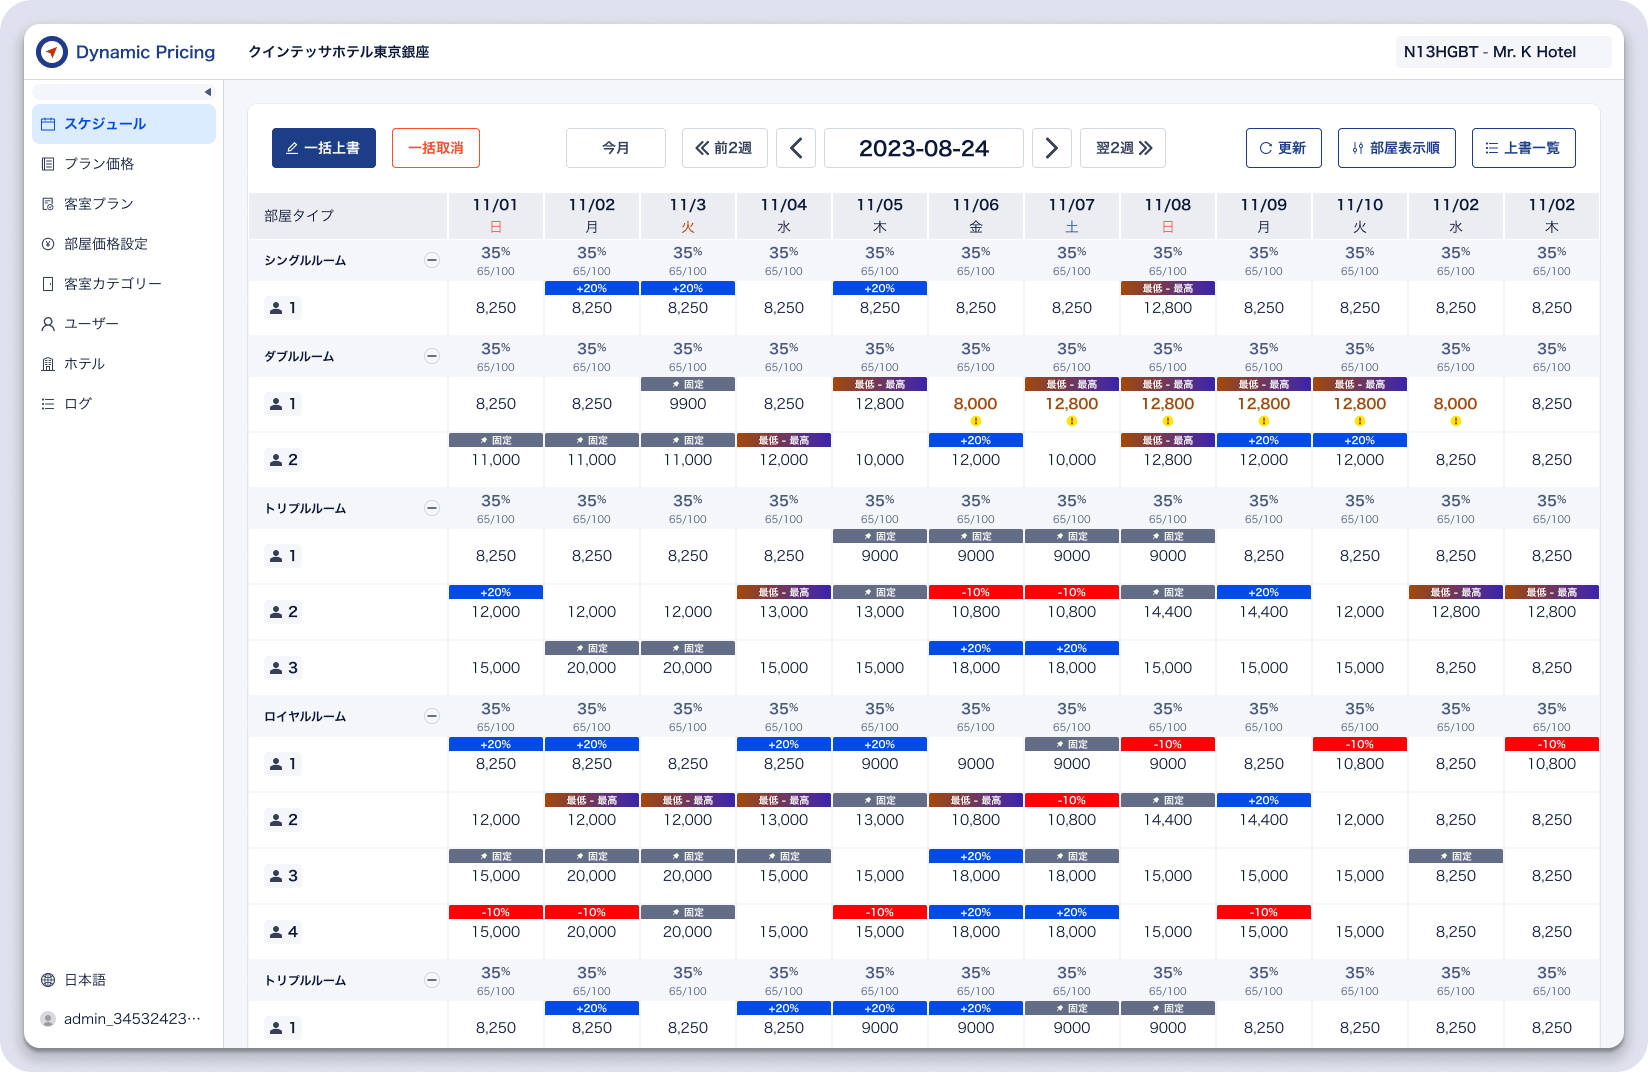Click the 一括取消 button
1648x1072 pixels.
436,148
